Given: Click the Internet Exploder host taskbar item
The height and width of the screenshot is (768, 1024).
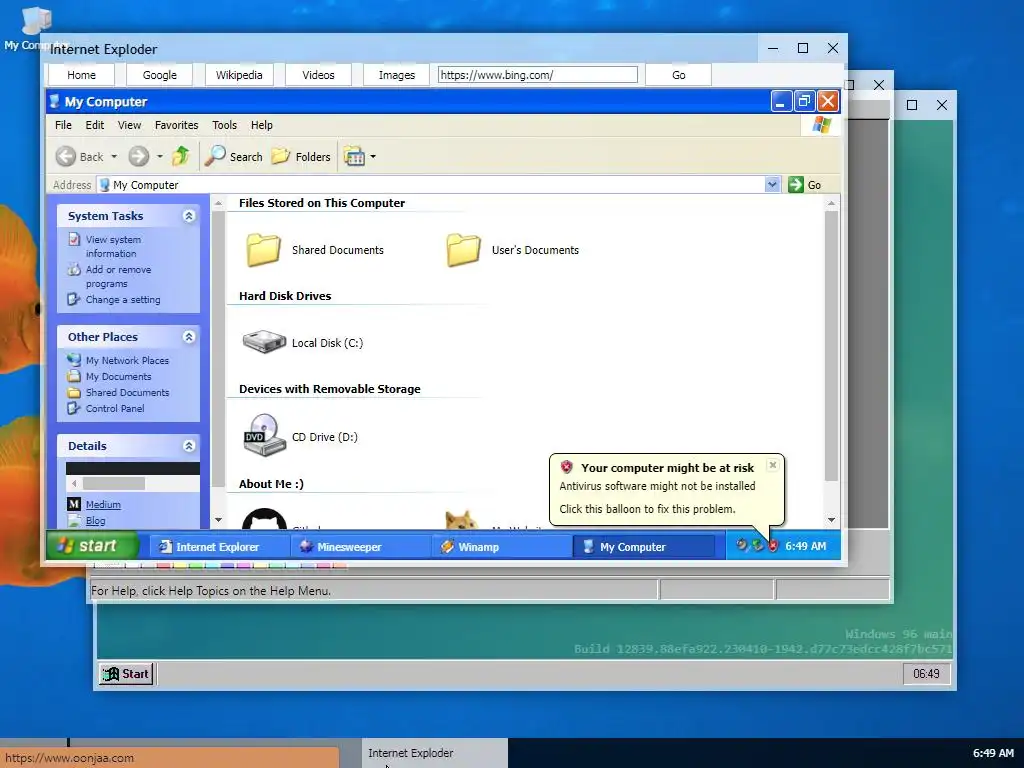Looking at the screenshot, I should coord(435,753).
